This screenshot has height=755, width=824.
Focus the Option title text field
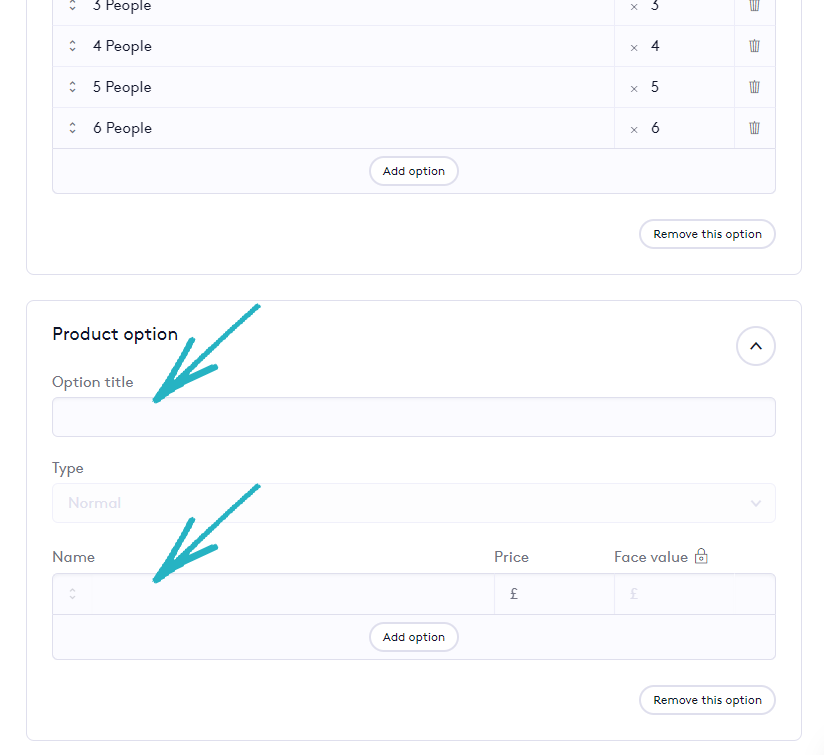pyautogui.click(x=413, y=417)
